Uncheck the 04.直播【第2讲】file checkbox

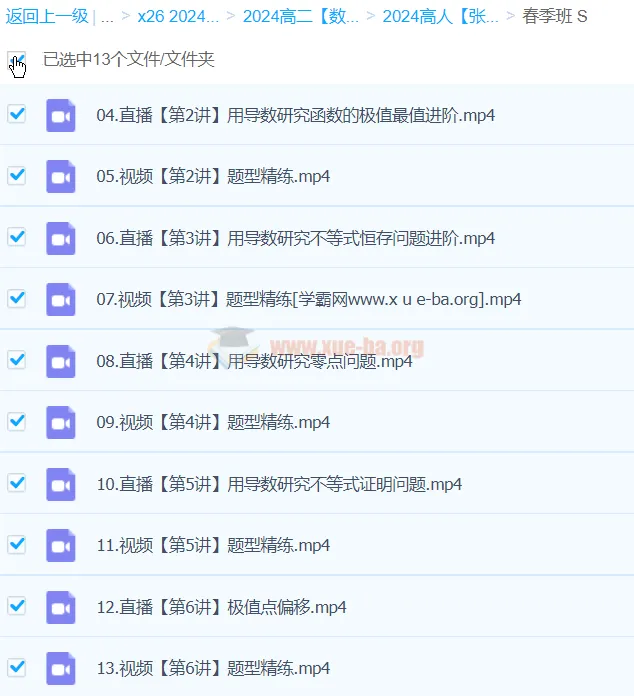(16, 114)
